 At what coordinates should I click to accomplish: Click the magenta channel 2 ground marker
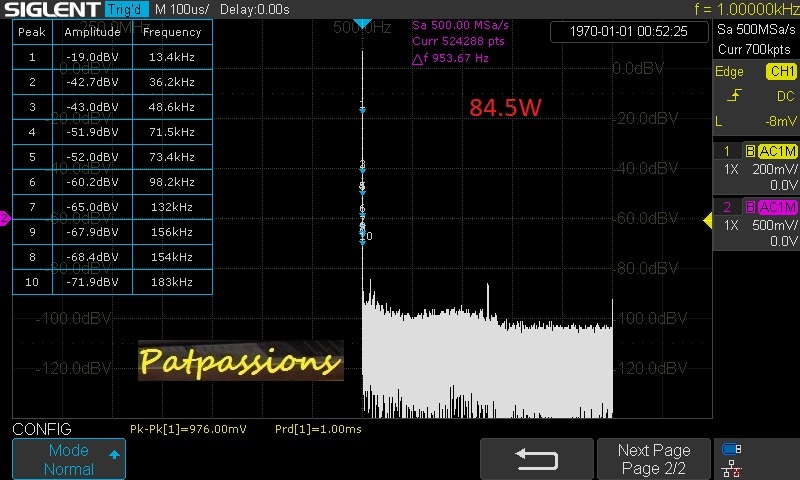click(x=4, y=218)
